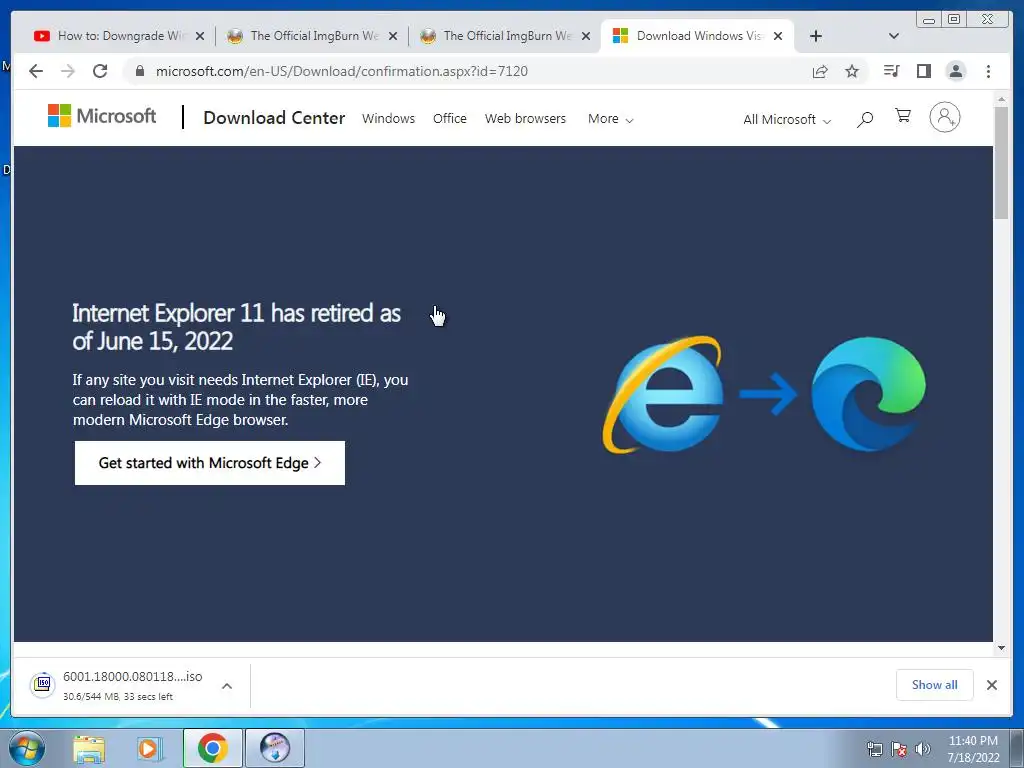The height and width of the screenshot is (768, 1024).
Task: Reload the current Microsoft page
Action: click(100, 71)
